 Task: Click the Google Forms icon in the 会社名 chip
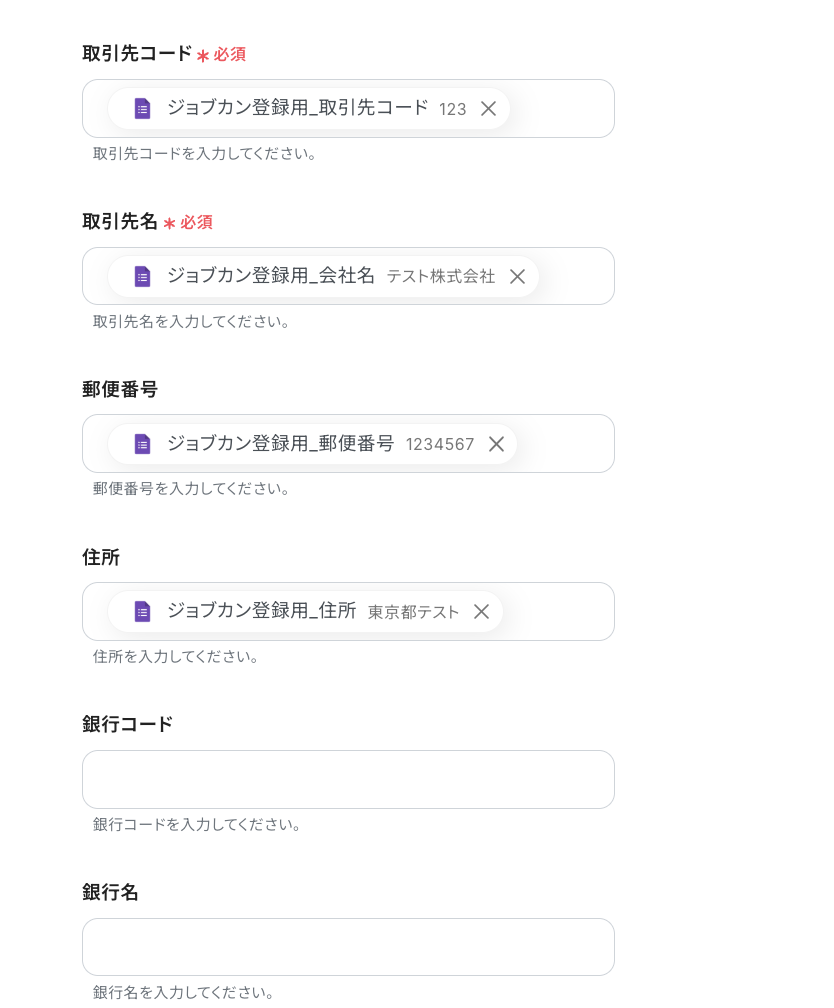pyautogui.click(x=142, y=277)
